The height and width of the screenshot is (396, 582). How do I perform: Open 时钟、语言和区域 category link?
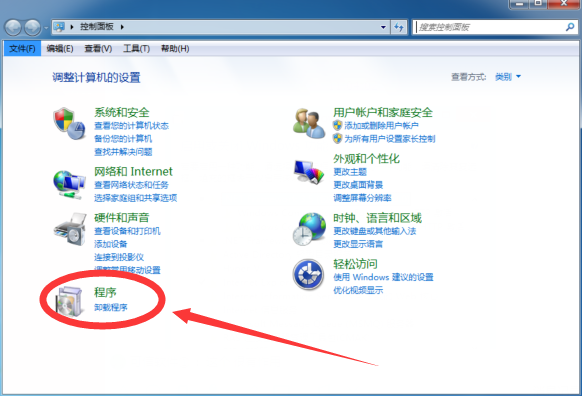pyautogui.click(x=377, y=218)
